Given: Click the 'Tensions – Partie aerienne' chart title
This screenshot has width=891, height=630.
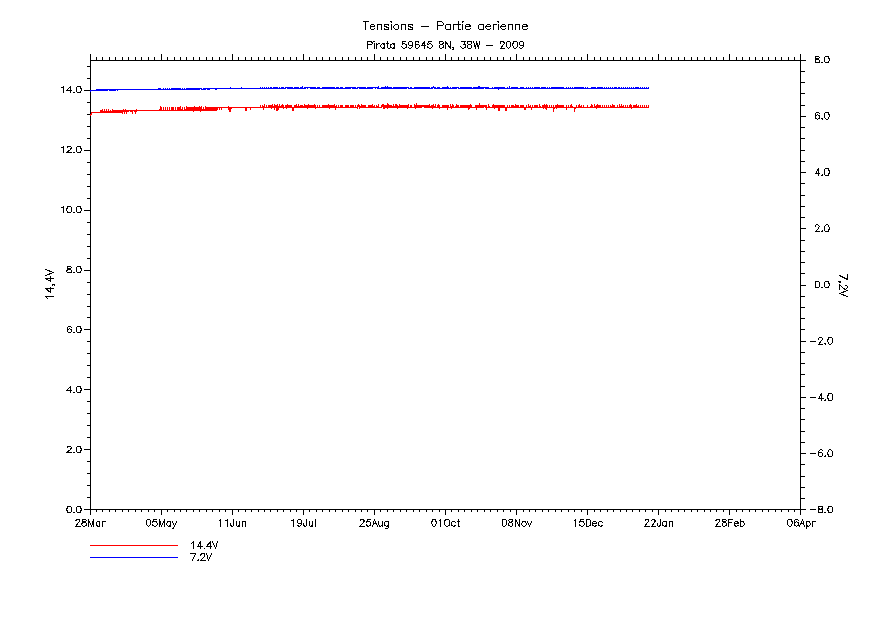Looking at the screenshot, I should click(445, 25).
